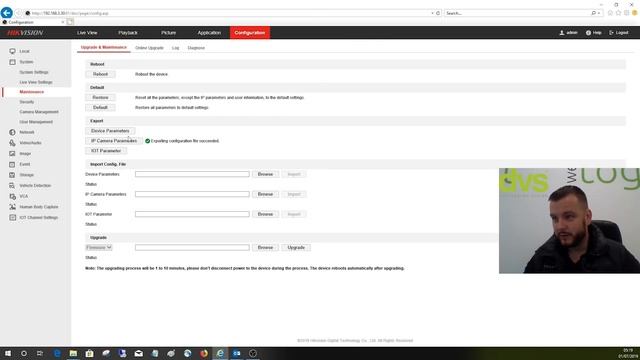Go to the Playback menu
This screenshot has width=640, height=360.
click(128, 33)
